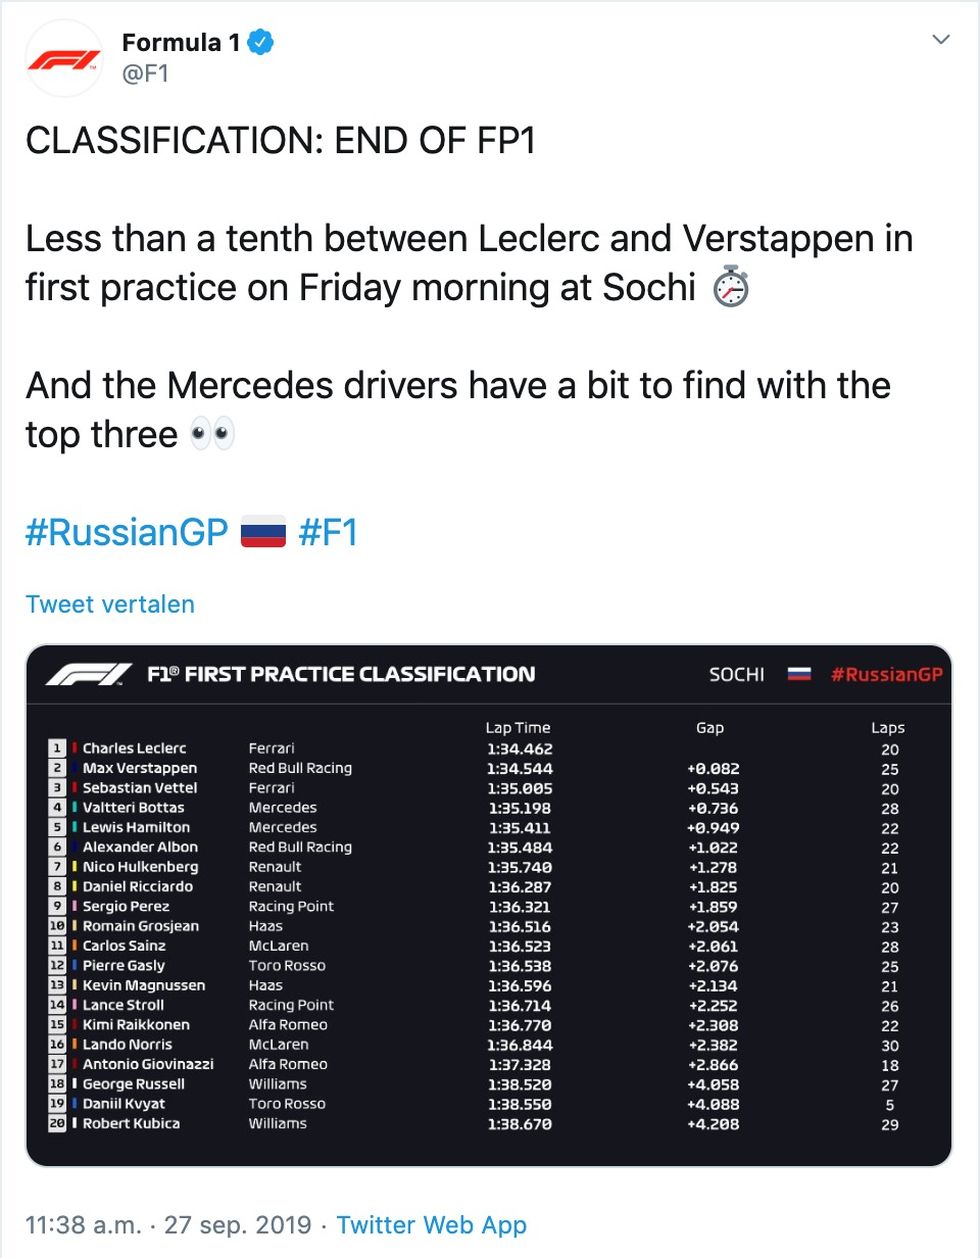
Task: Click the #RussianGP text in image header
Action: pyautogui.click(x=886, y=674)
